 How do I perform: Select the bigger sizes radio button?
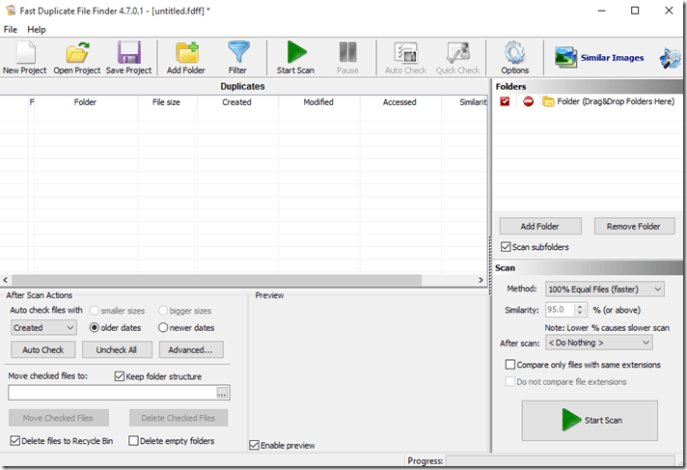(x=163, y=311)
